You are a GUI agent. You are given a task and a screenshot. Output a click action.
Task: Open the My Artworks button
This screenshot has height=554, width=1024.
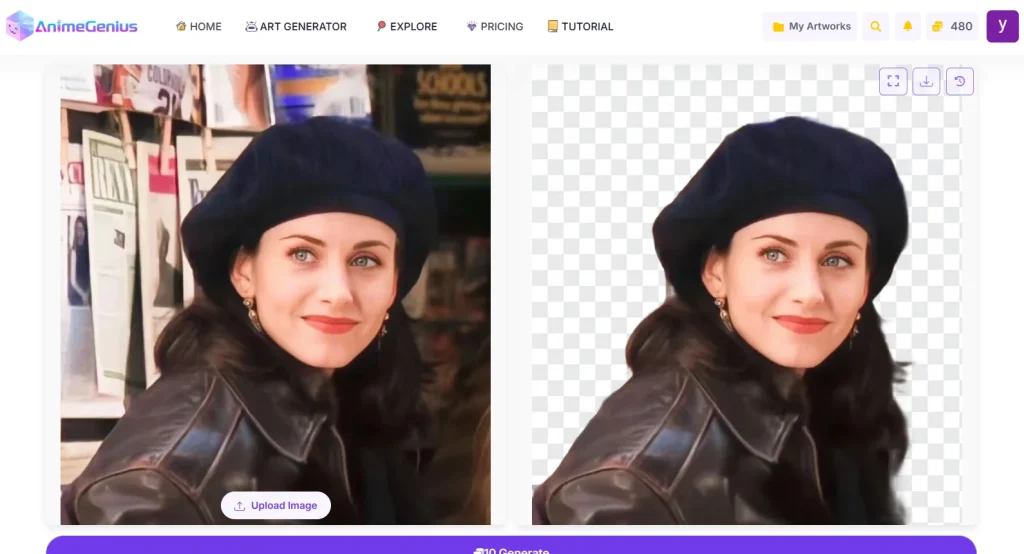pos(811,27)
